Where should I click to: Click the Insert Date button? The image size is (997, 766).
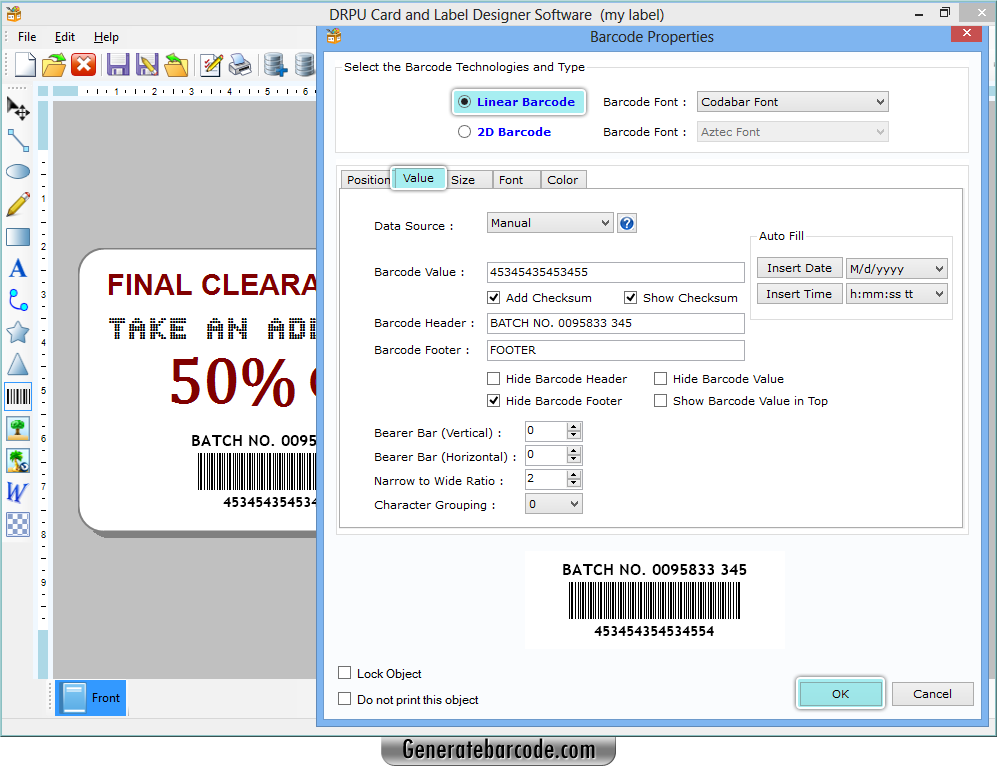pos(799,268)
